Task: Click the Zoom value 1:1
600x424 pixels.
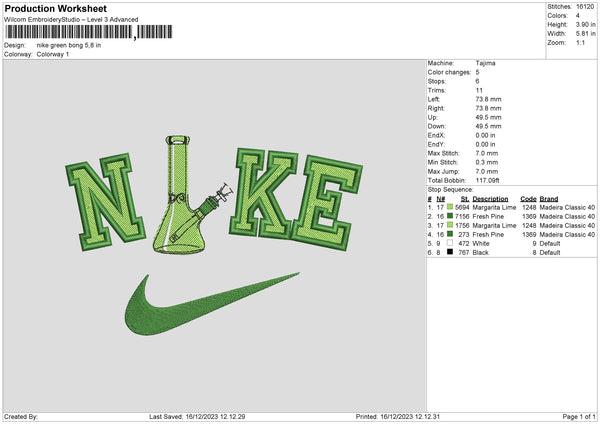Action: coord(580,42)
